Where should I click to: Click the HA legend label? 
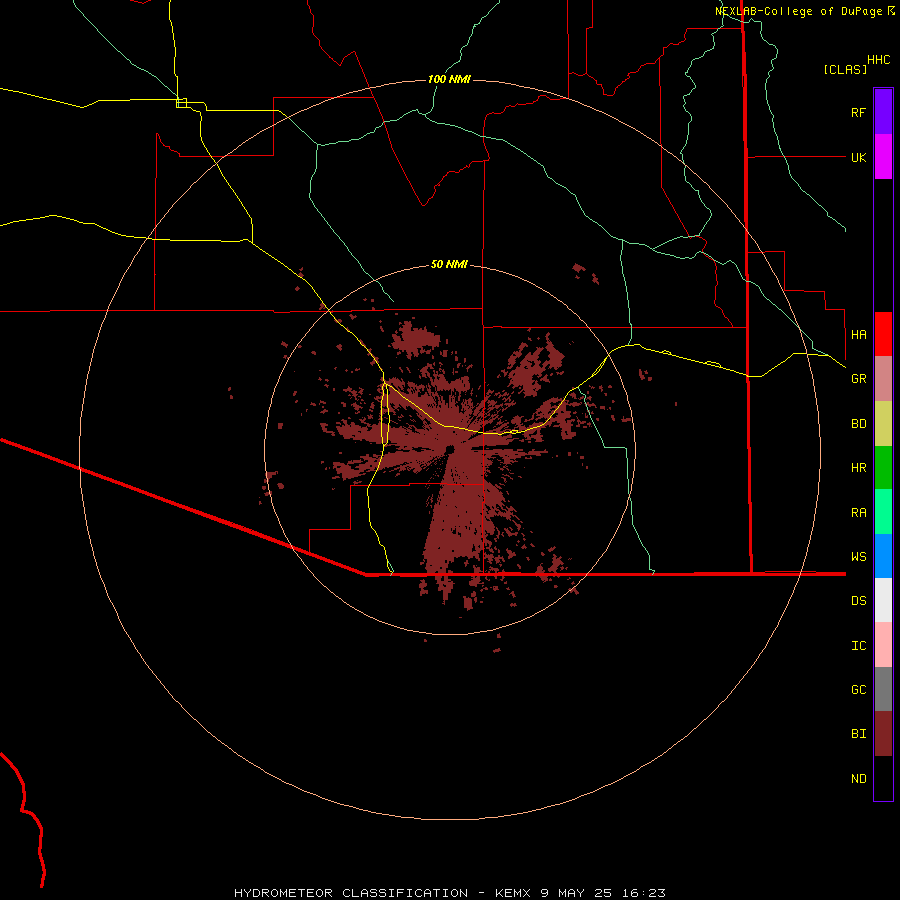[x=858, y=334]
